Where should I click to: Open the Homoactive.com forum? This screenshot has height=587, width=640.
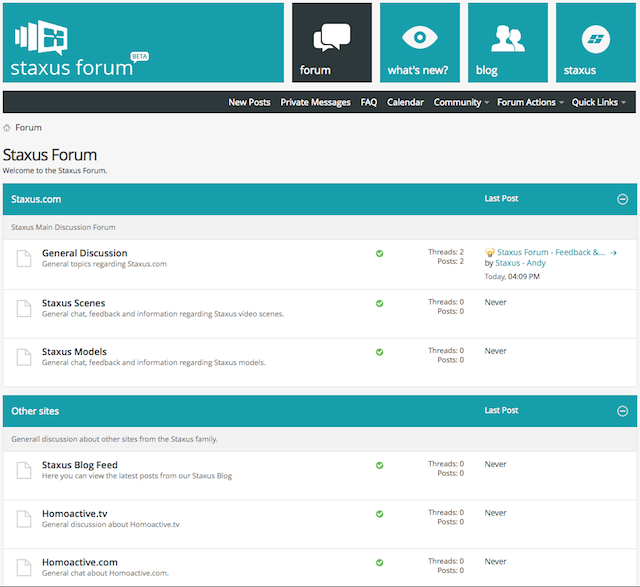tap(80, 562)
